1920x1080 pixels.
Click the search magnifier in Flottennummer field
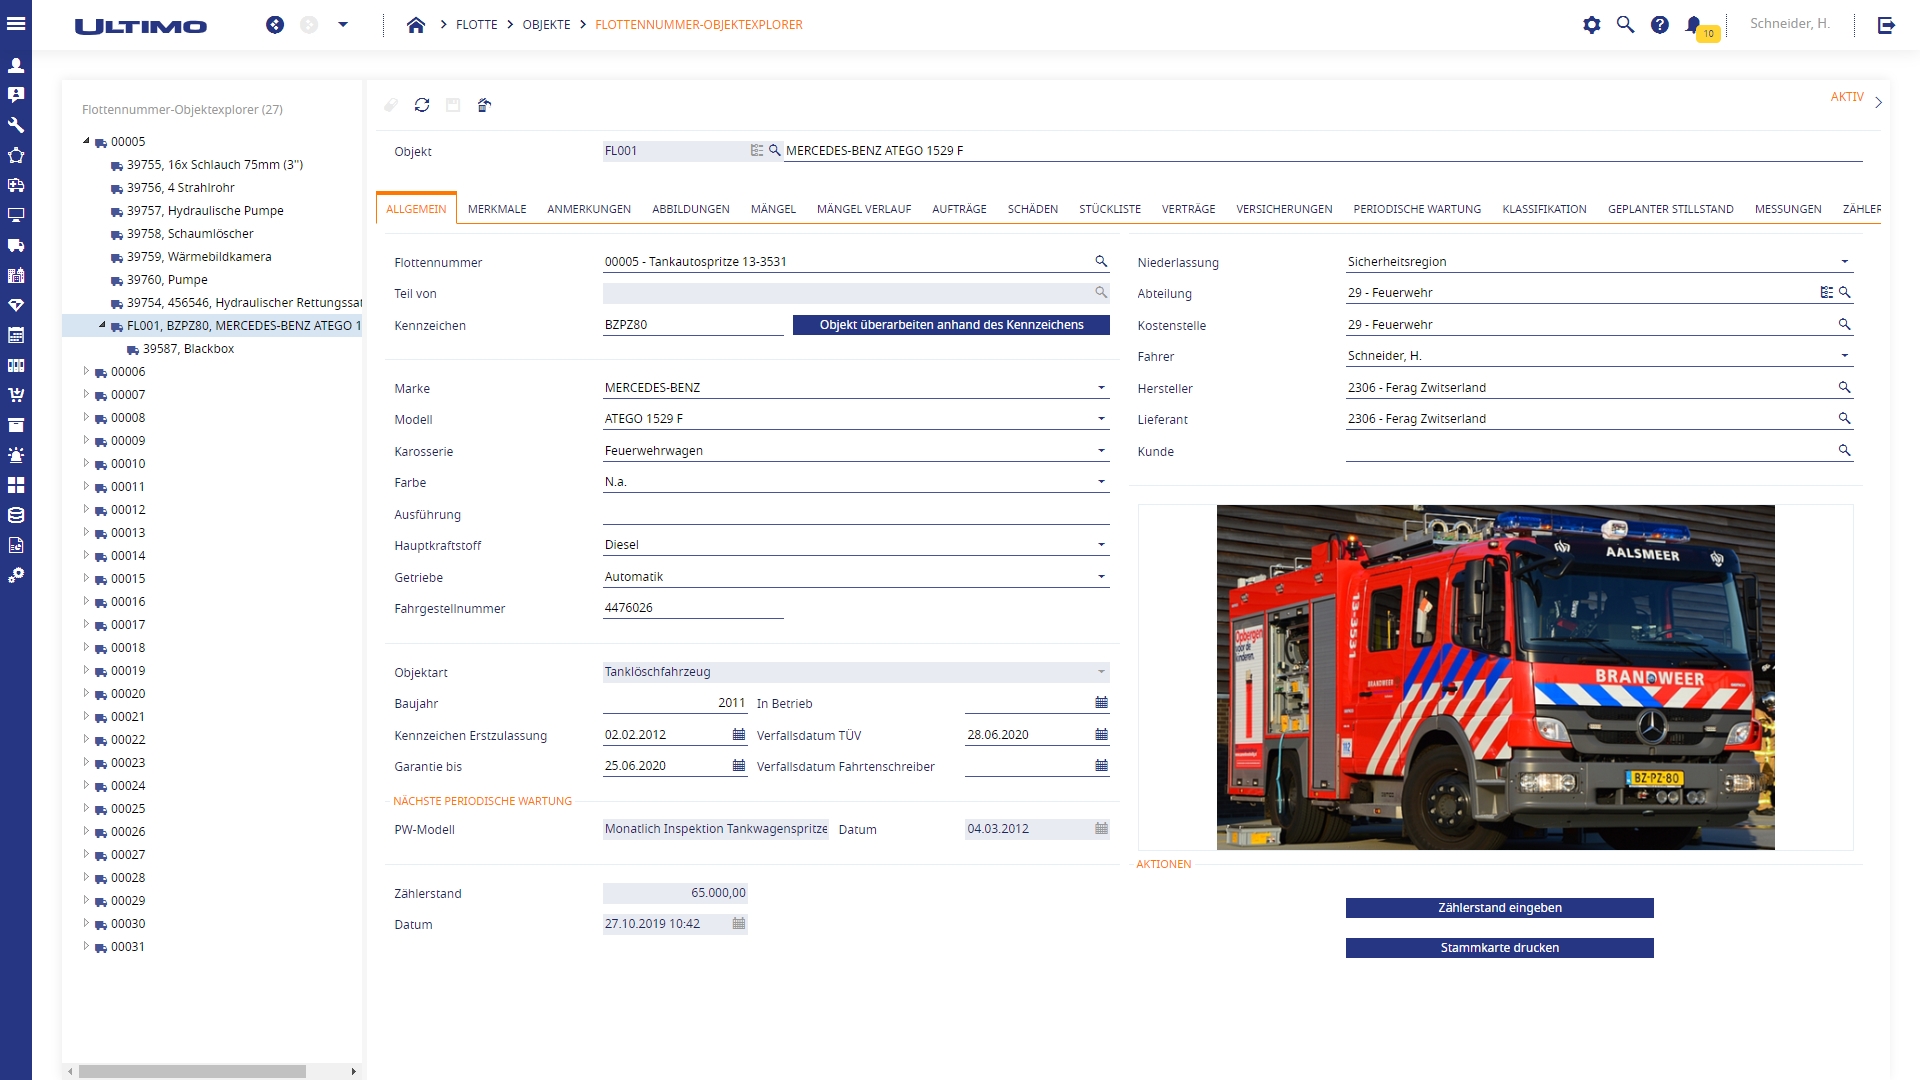1101,262
